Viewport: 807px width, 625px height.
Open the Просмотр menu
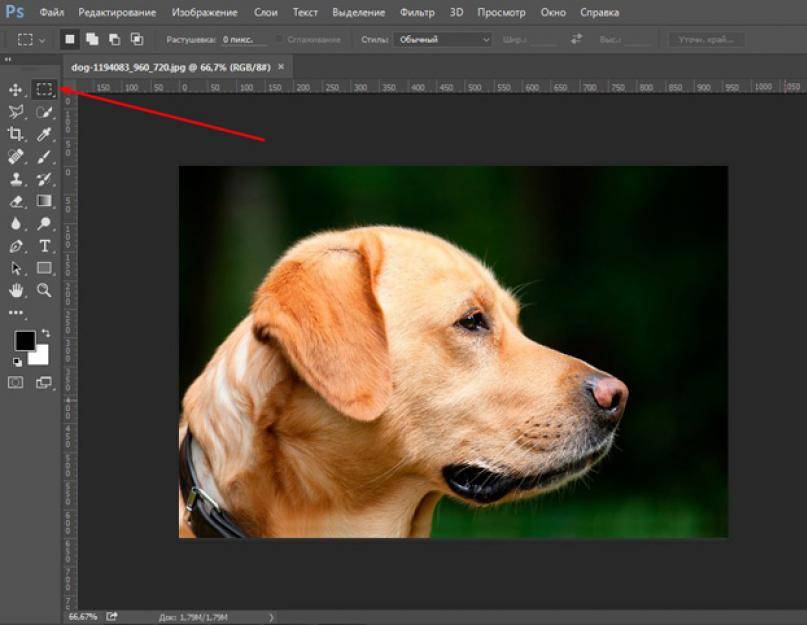(x=501, y=12)
